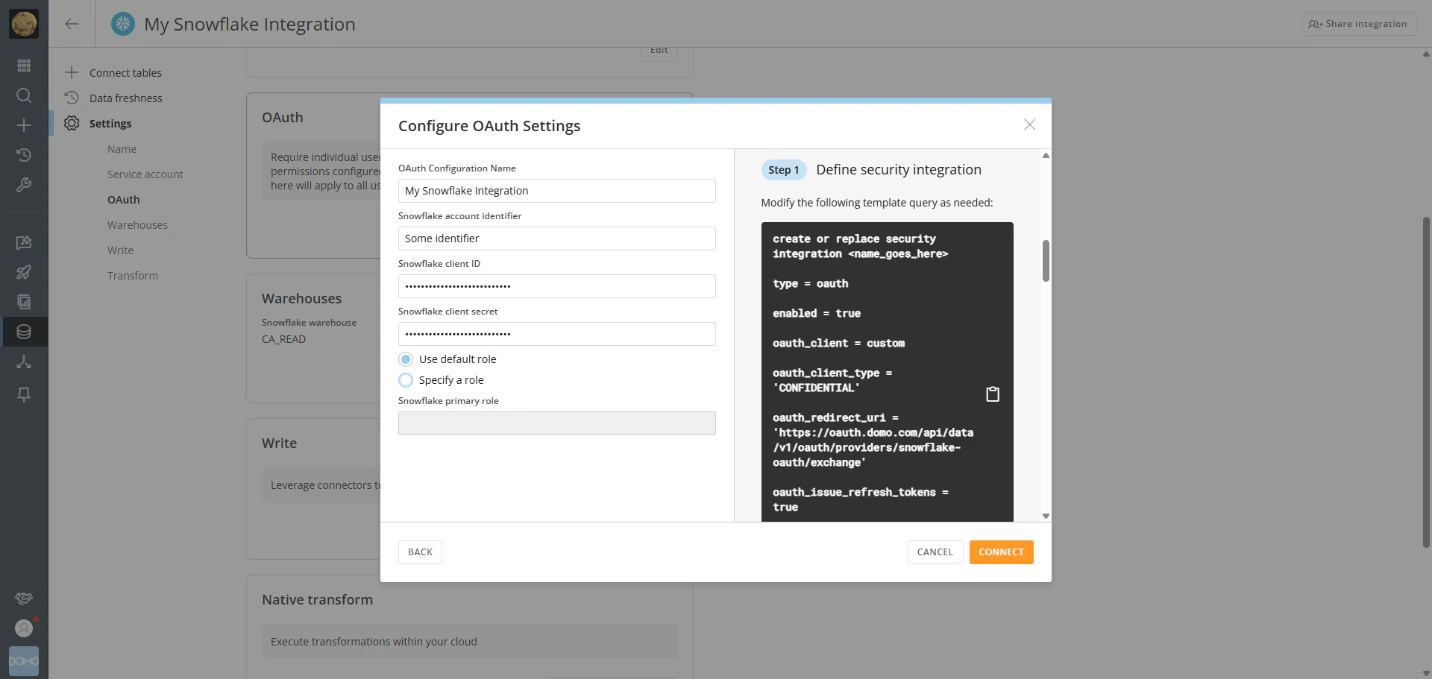
Task: Go to the Warehouses settings item
Action: click(137, 225)
